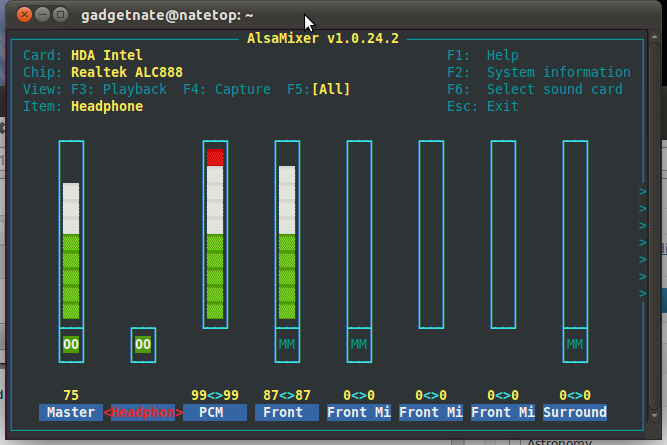Click the AlsaMixer v1.0.24.2 title
667x445 pixels.
coord(323,39)
